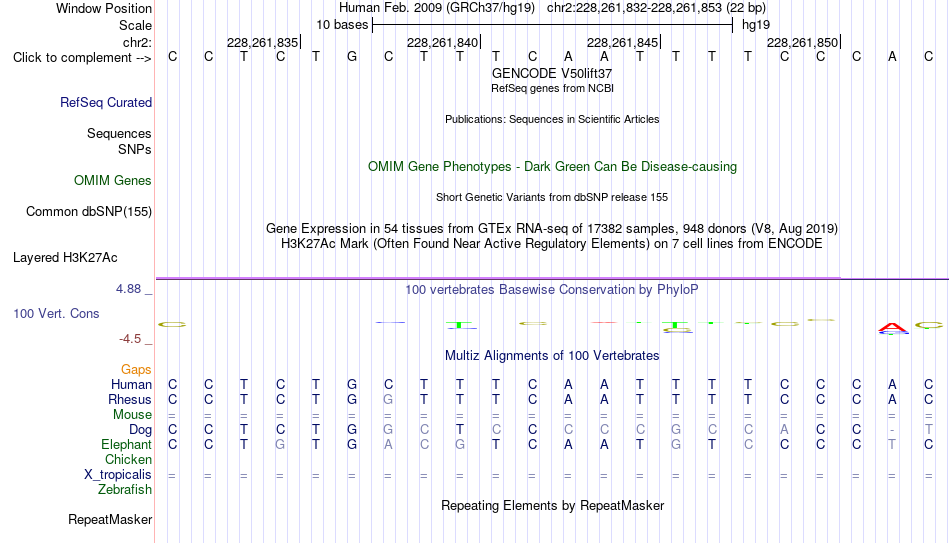Click the '10 bases' scale text
Viewport: 950px width, 543px height.
pos(342,25)
